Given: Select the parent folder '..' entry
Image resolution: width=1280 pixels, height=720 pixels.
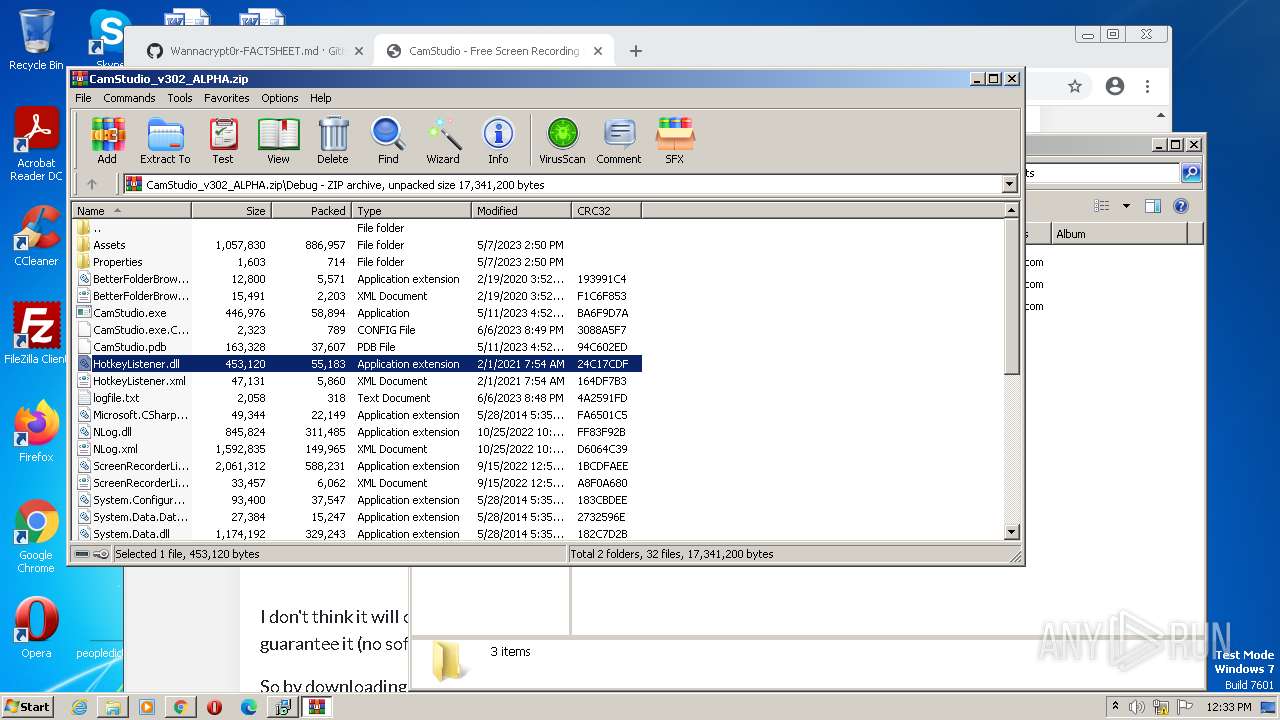Looking at the screenshot, I should [x=357, y=228].
